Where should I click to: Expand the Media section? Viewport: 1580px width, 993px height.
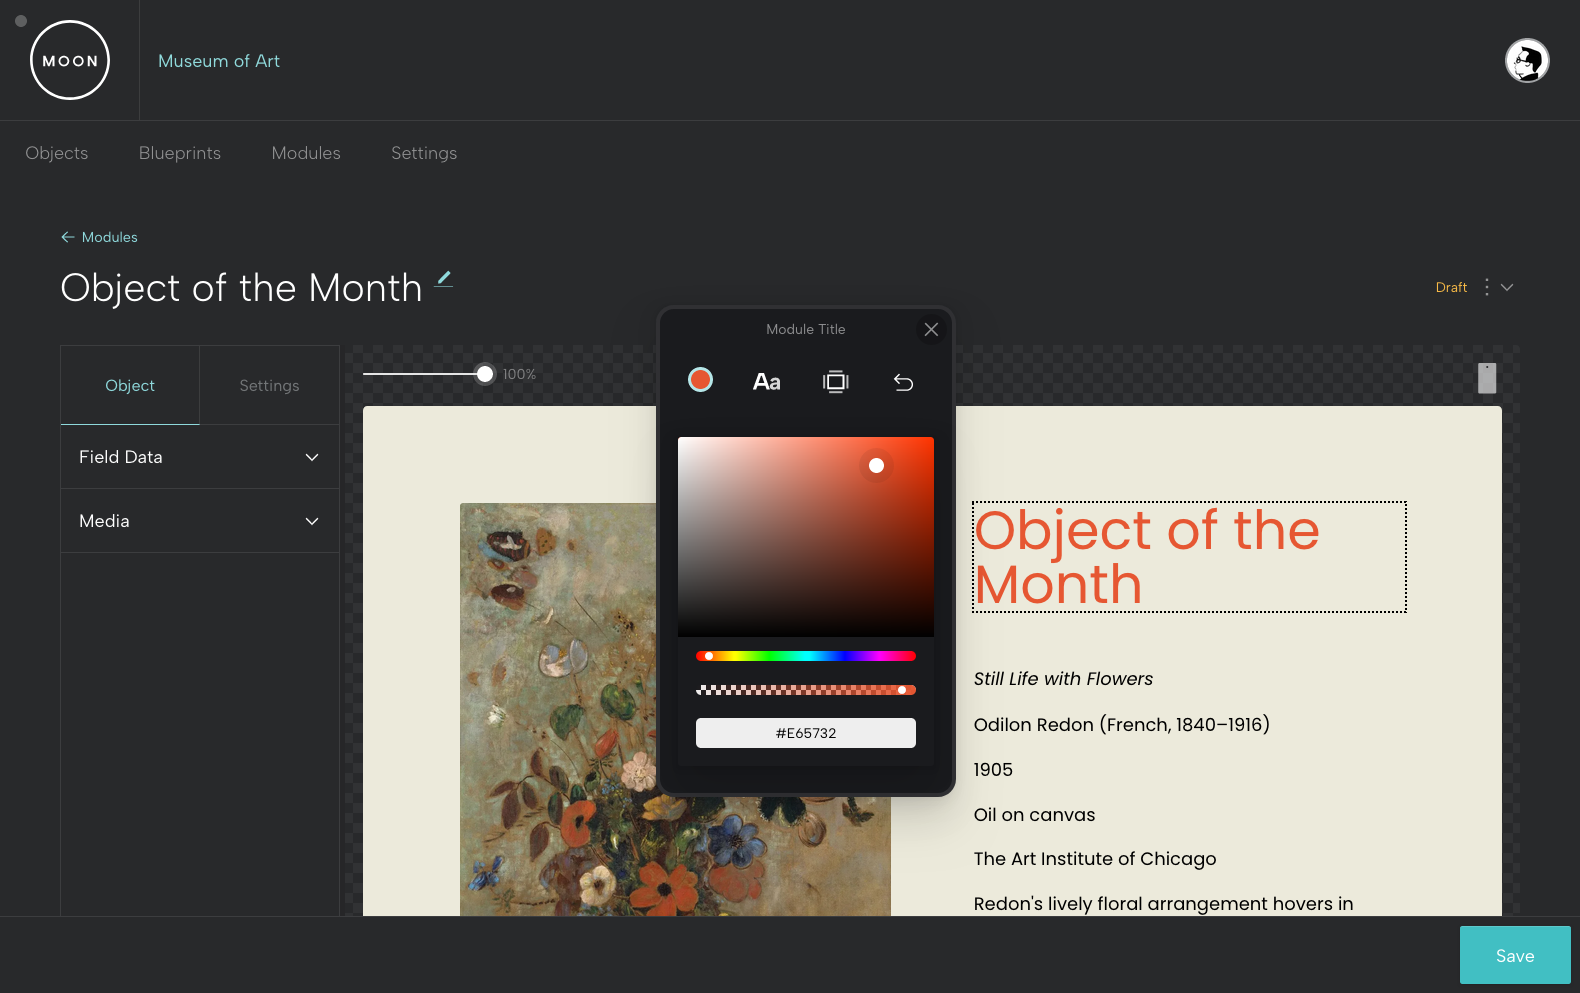(x=200, y=521)
